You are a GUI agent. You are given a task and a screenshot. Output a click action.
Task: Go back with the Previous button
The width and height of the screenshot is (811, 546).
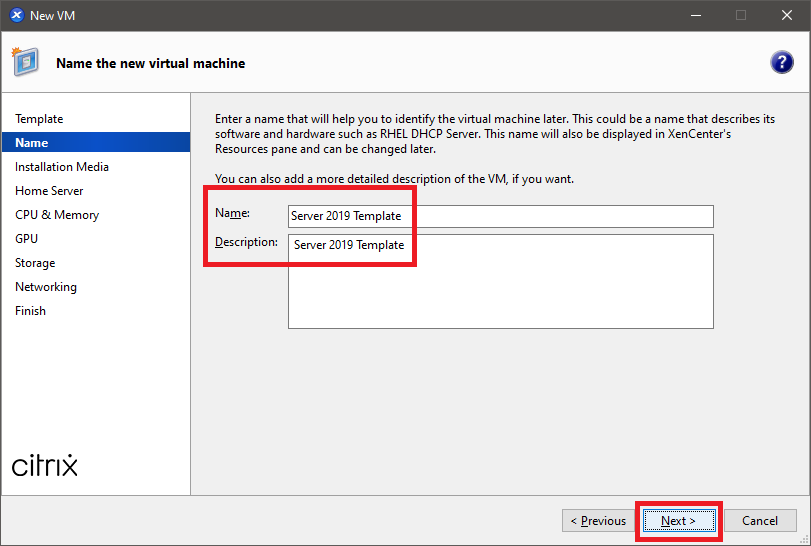[x=598, y=521]
